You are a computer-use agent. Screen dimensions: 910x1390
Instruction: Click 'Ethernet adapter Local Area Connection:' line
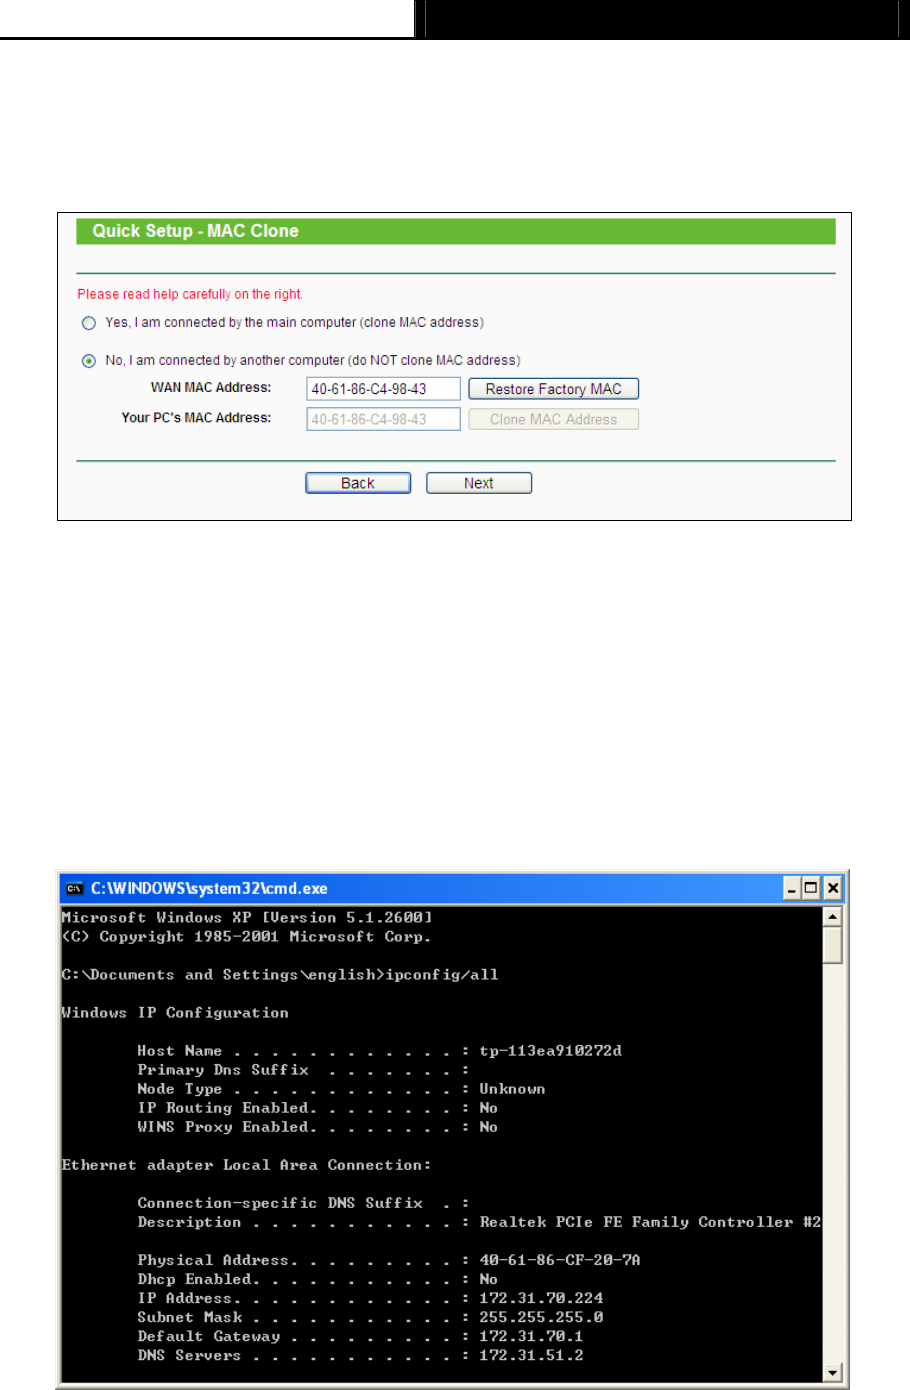click(247, 1165)
